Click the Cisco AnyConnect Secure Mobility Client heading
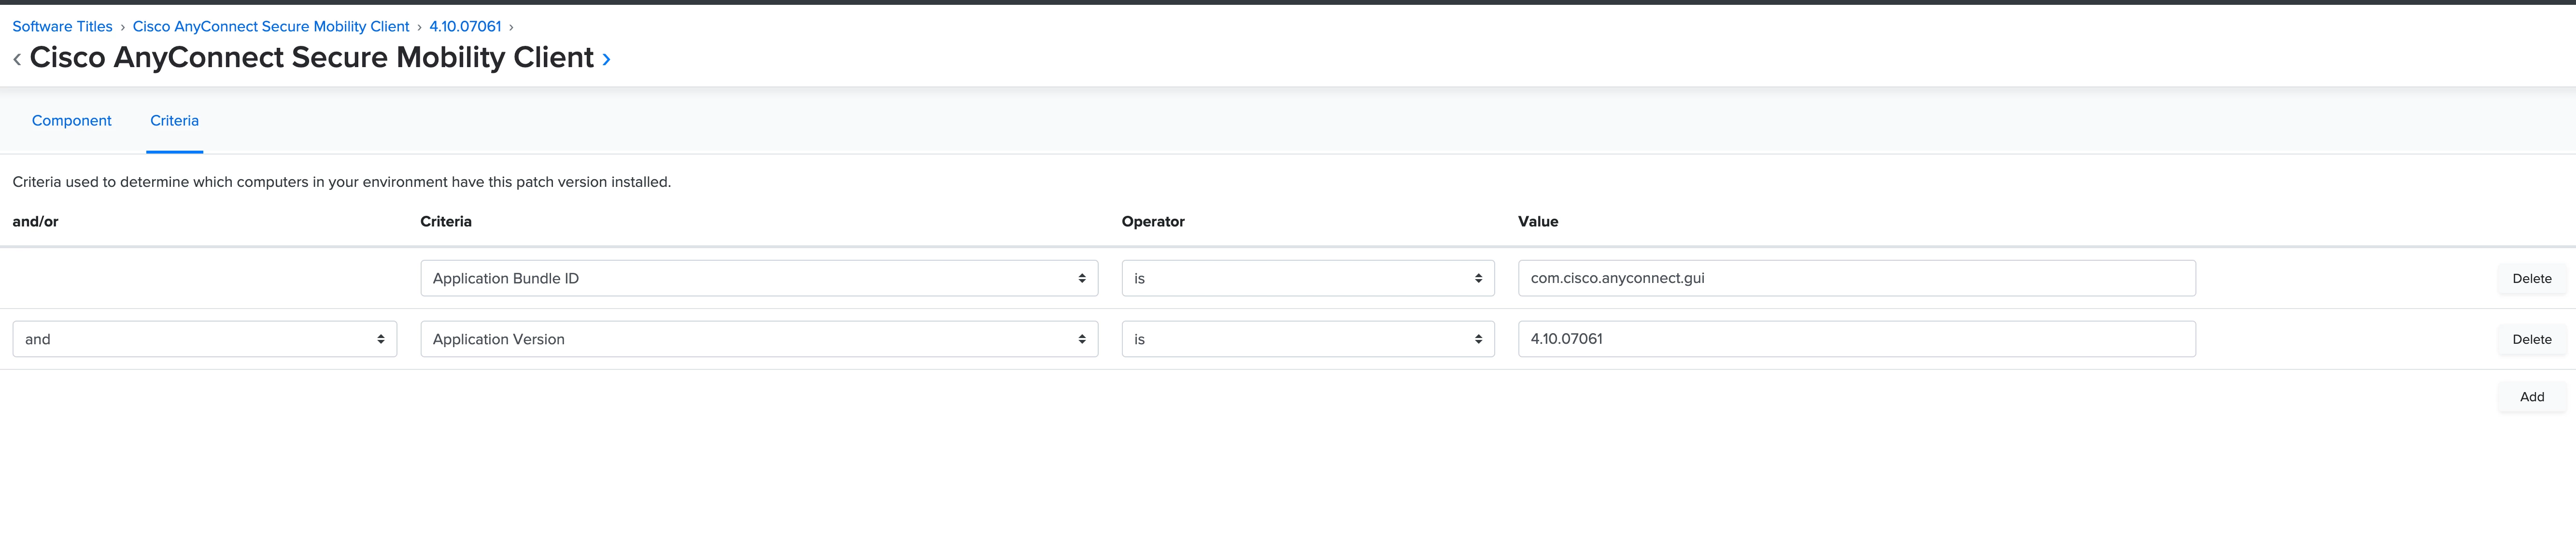Image resolution: width=2576 pixels, height=535 pixels. [x=312, y=58]
